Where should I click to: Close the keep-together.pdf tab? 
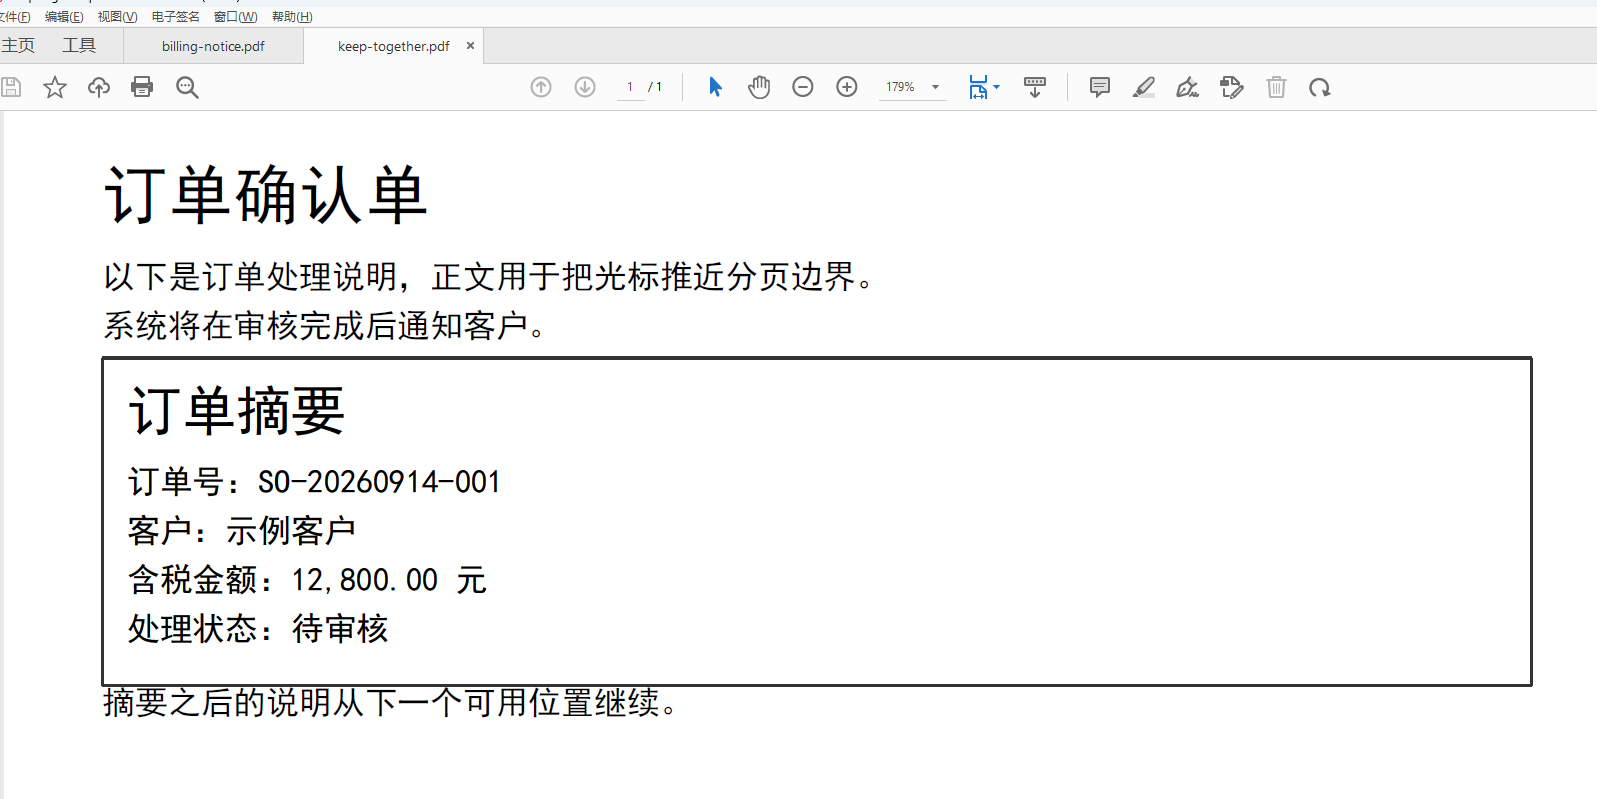click(470, 46)
